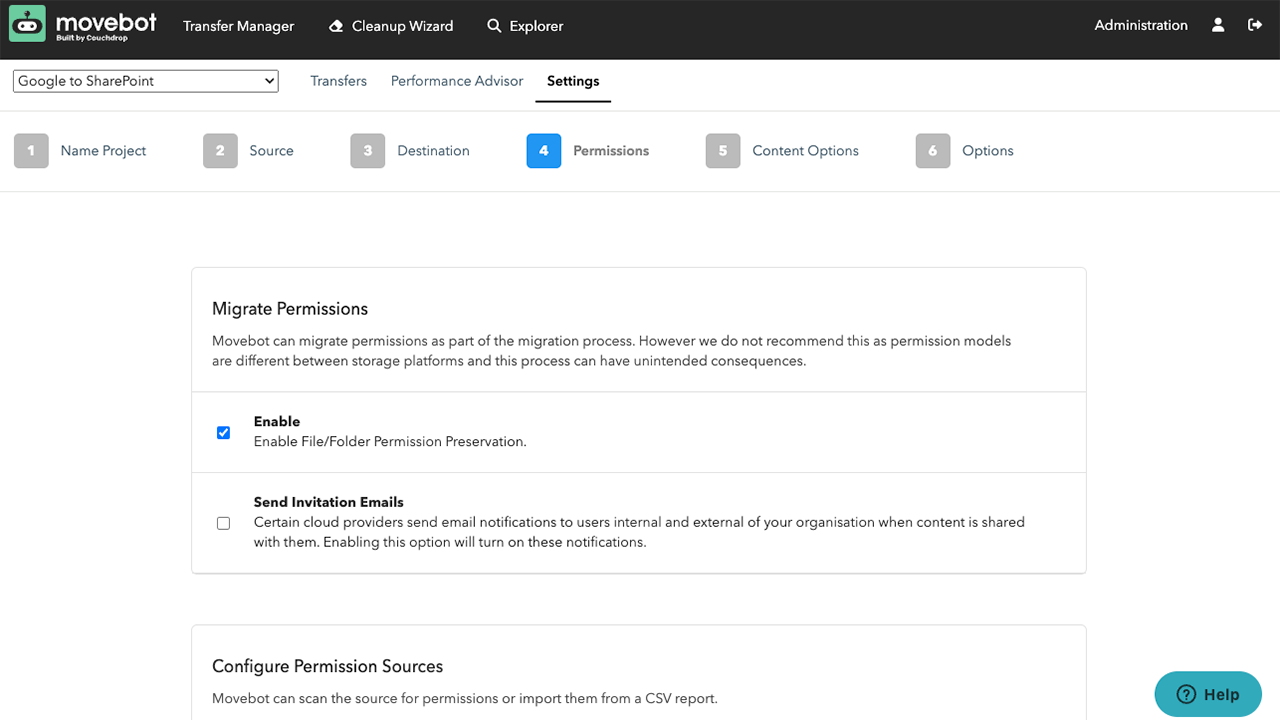Go to the Transfer Manager page
This screenshot has height=720, width=1280.
[238, 26]
